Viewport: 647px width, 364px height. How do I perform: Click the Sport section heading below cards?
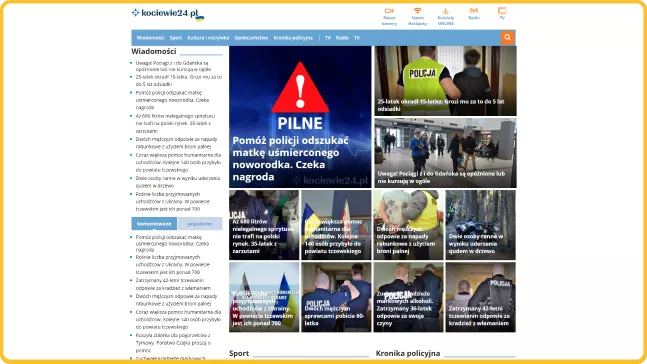click(239, 353)
